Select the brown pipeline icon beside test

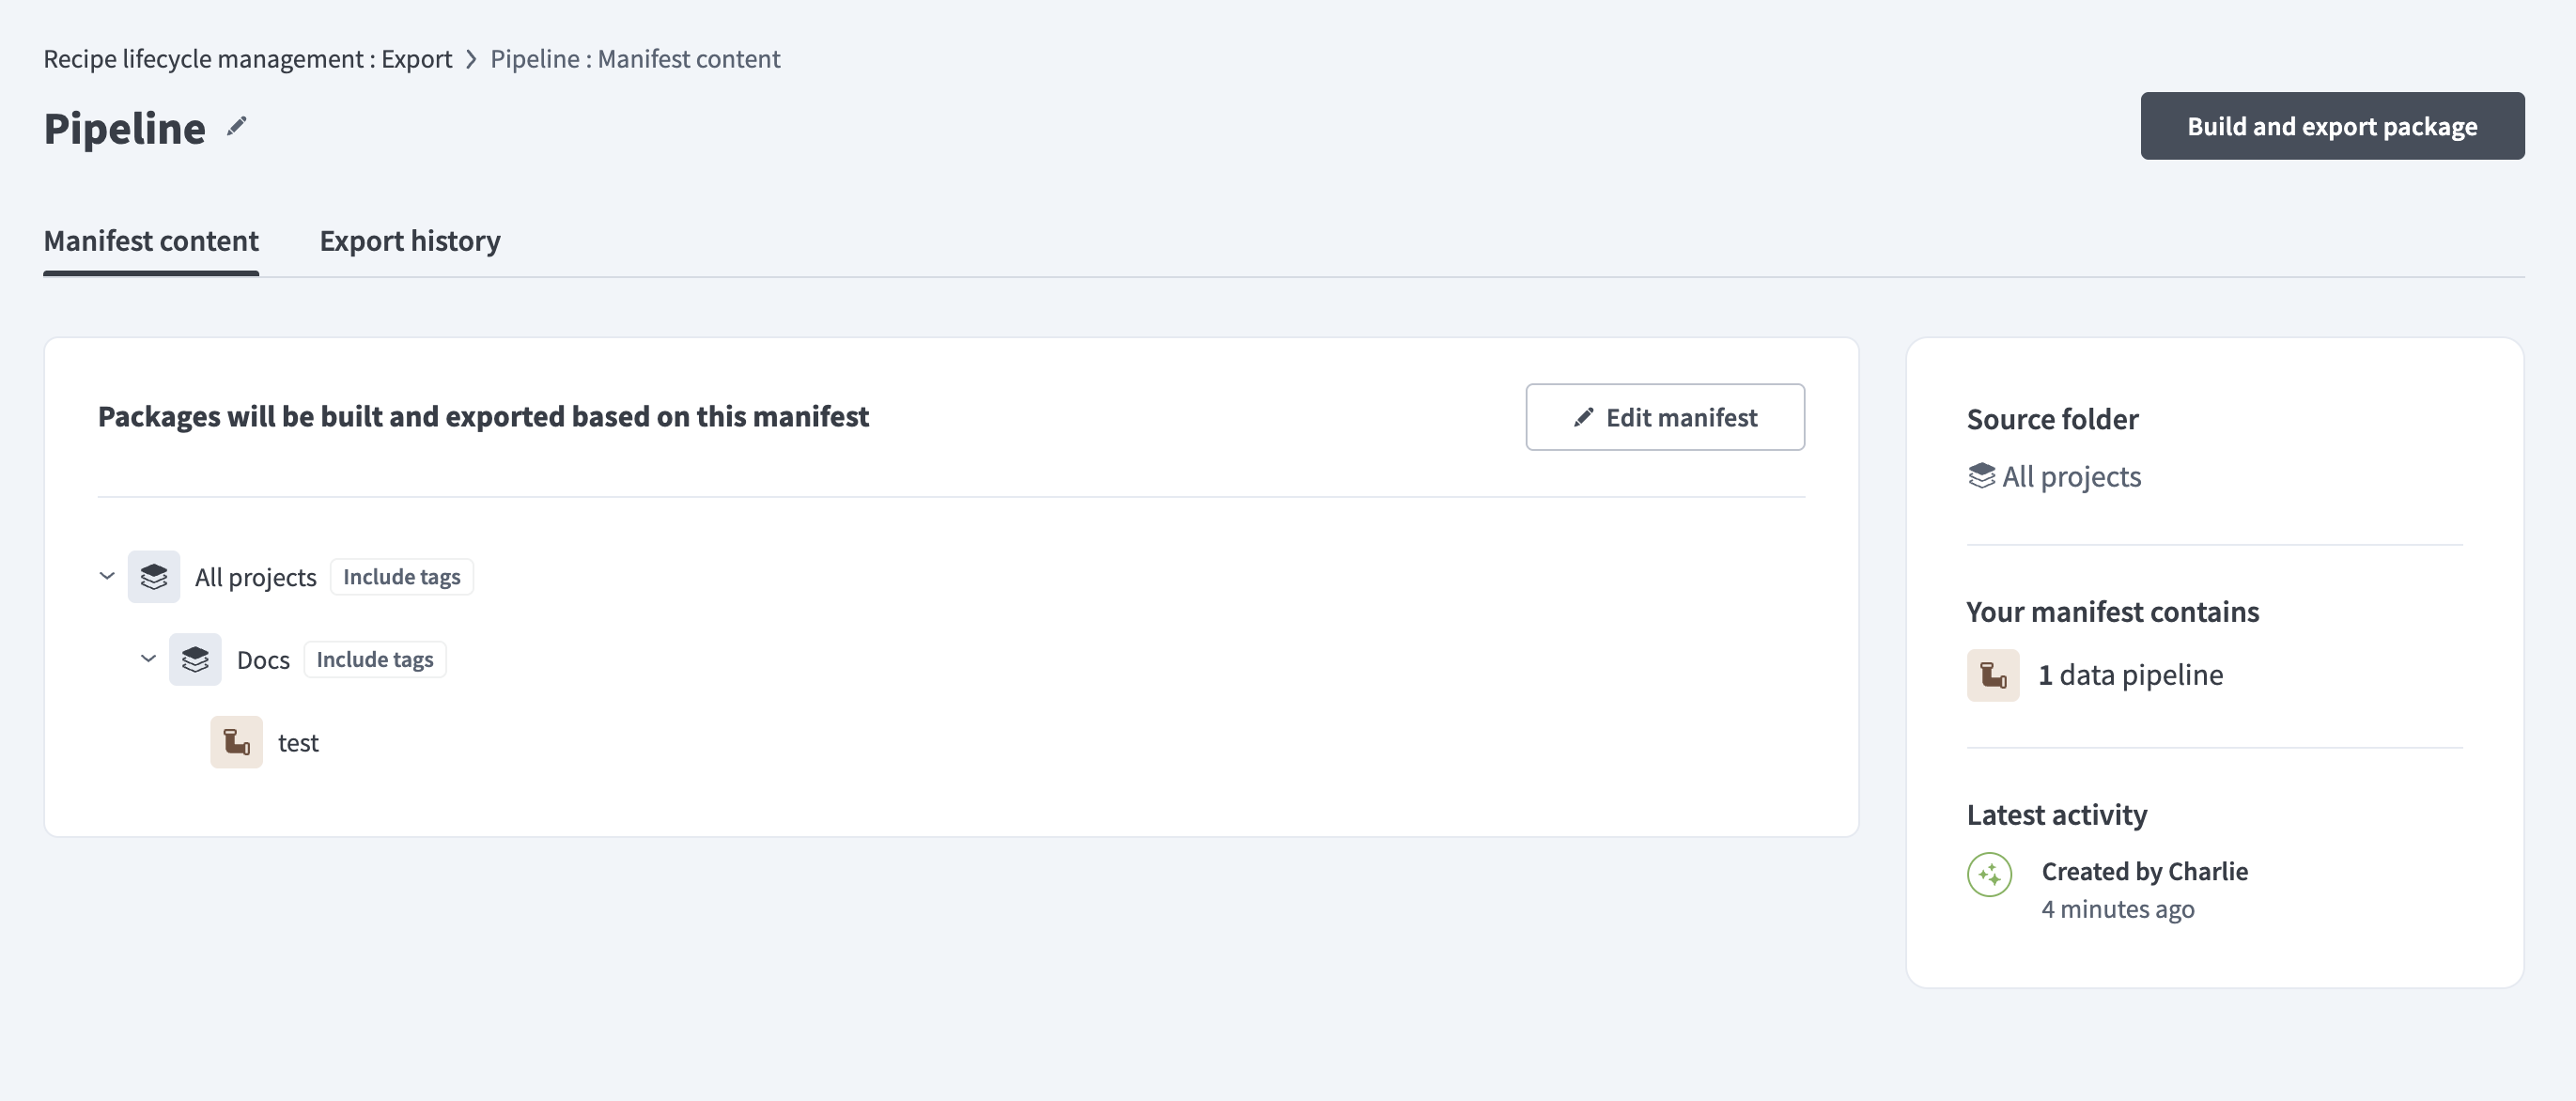coord(236,742)
